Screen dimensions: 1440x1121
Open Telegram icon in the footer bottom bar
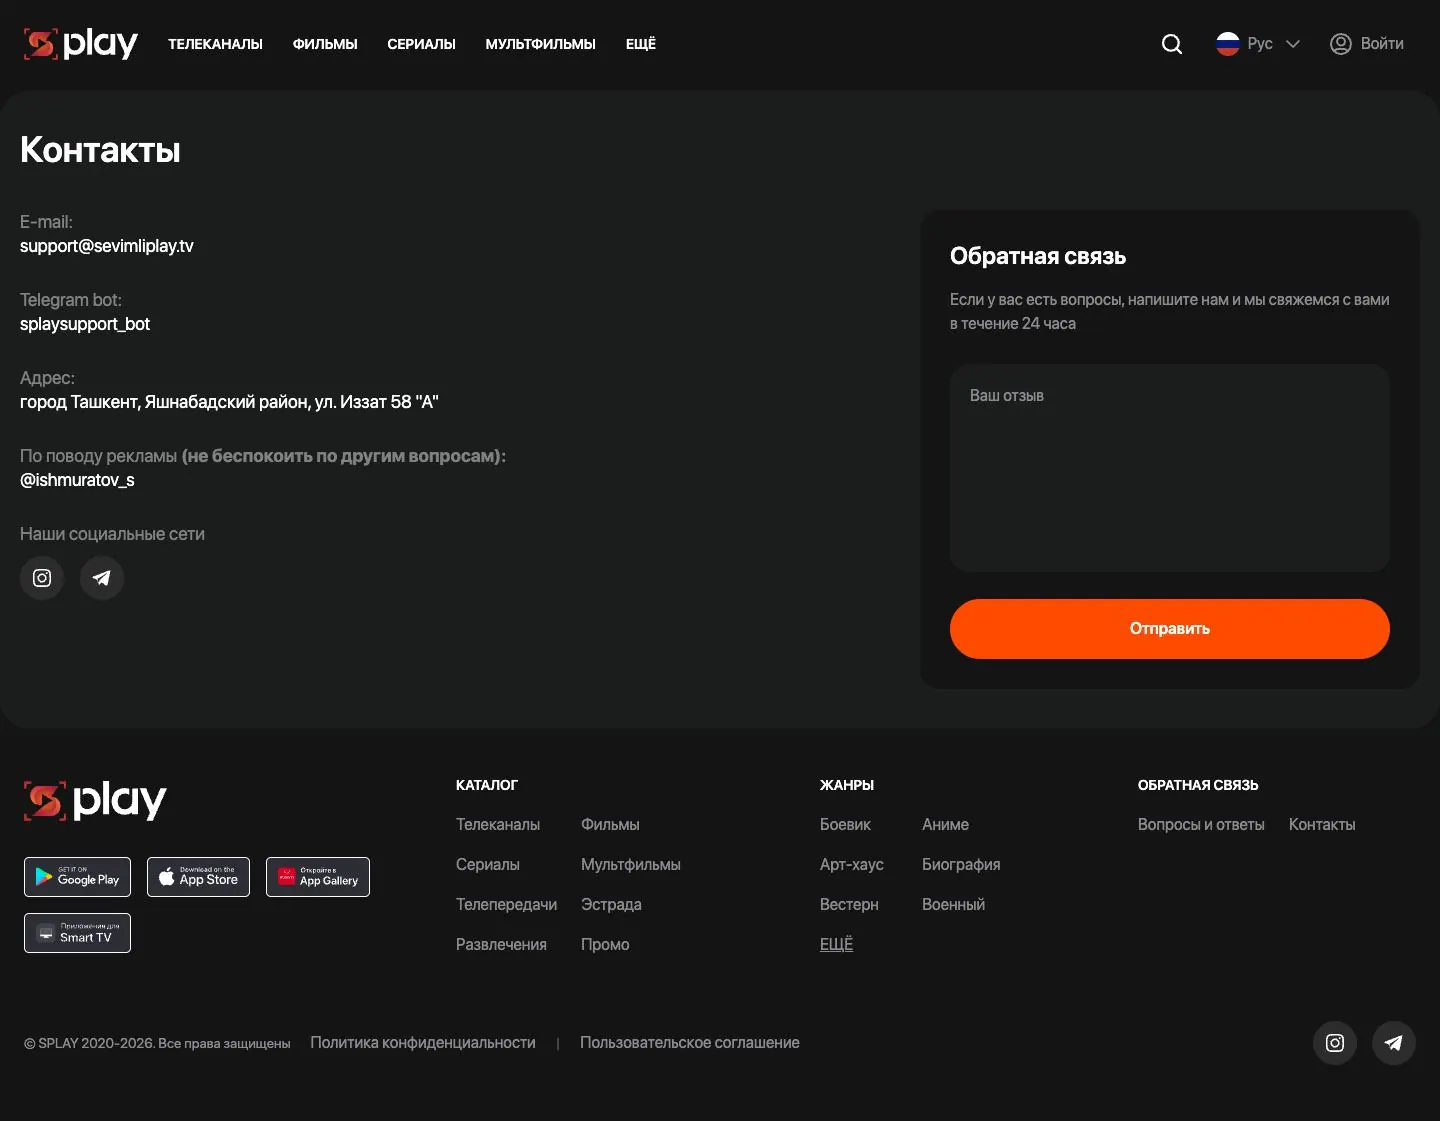pyautogui.click(x=1394, y=1043)
